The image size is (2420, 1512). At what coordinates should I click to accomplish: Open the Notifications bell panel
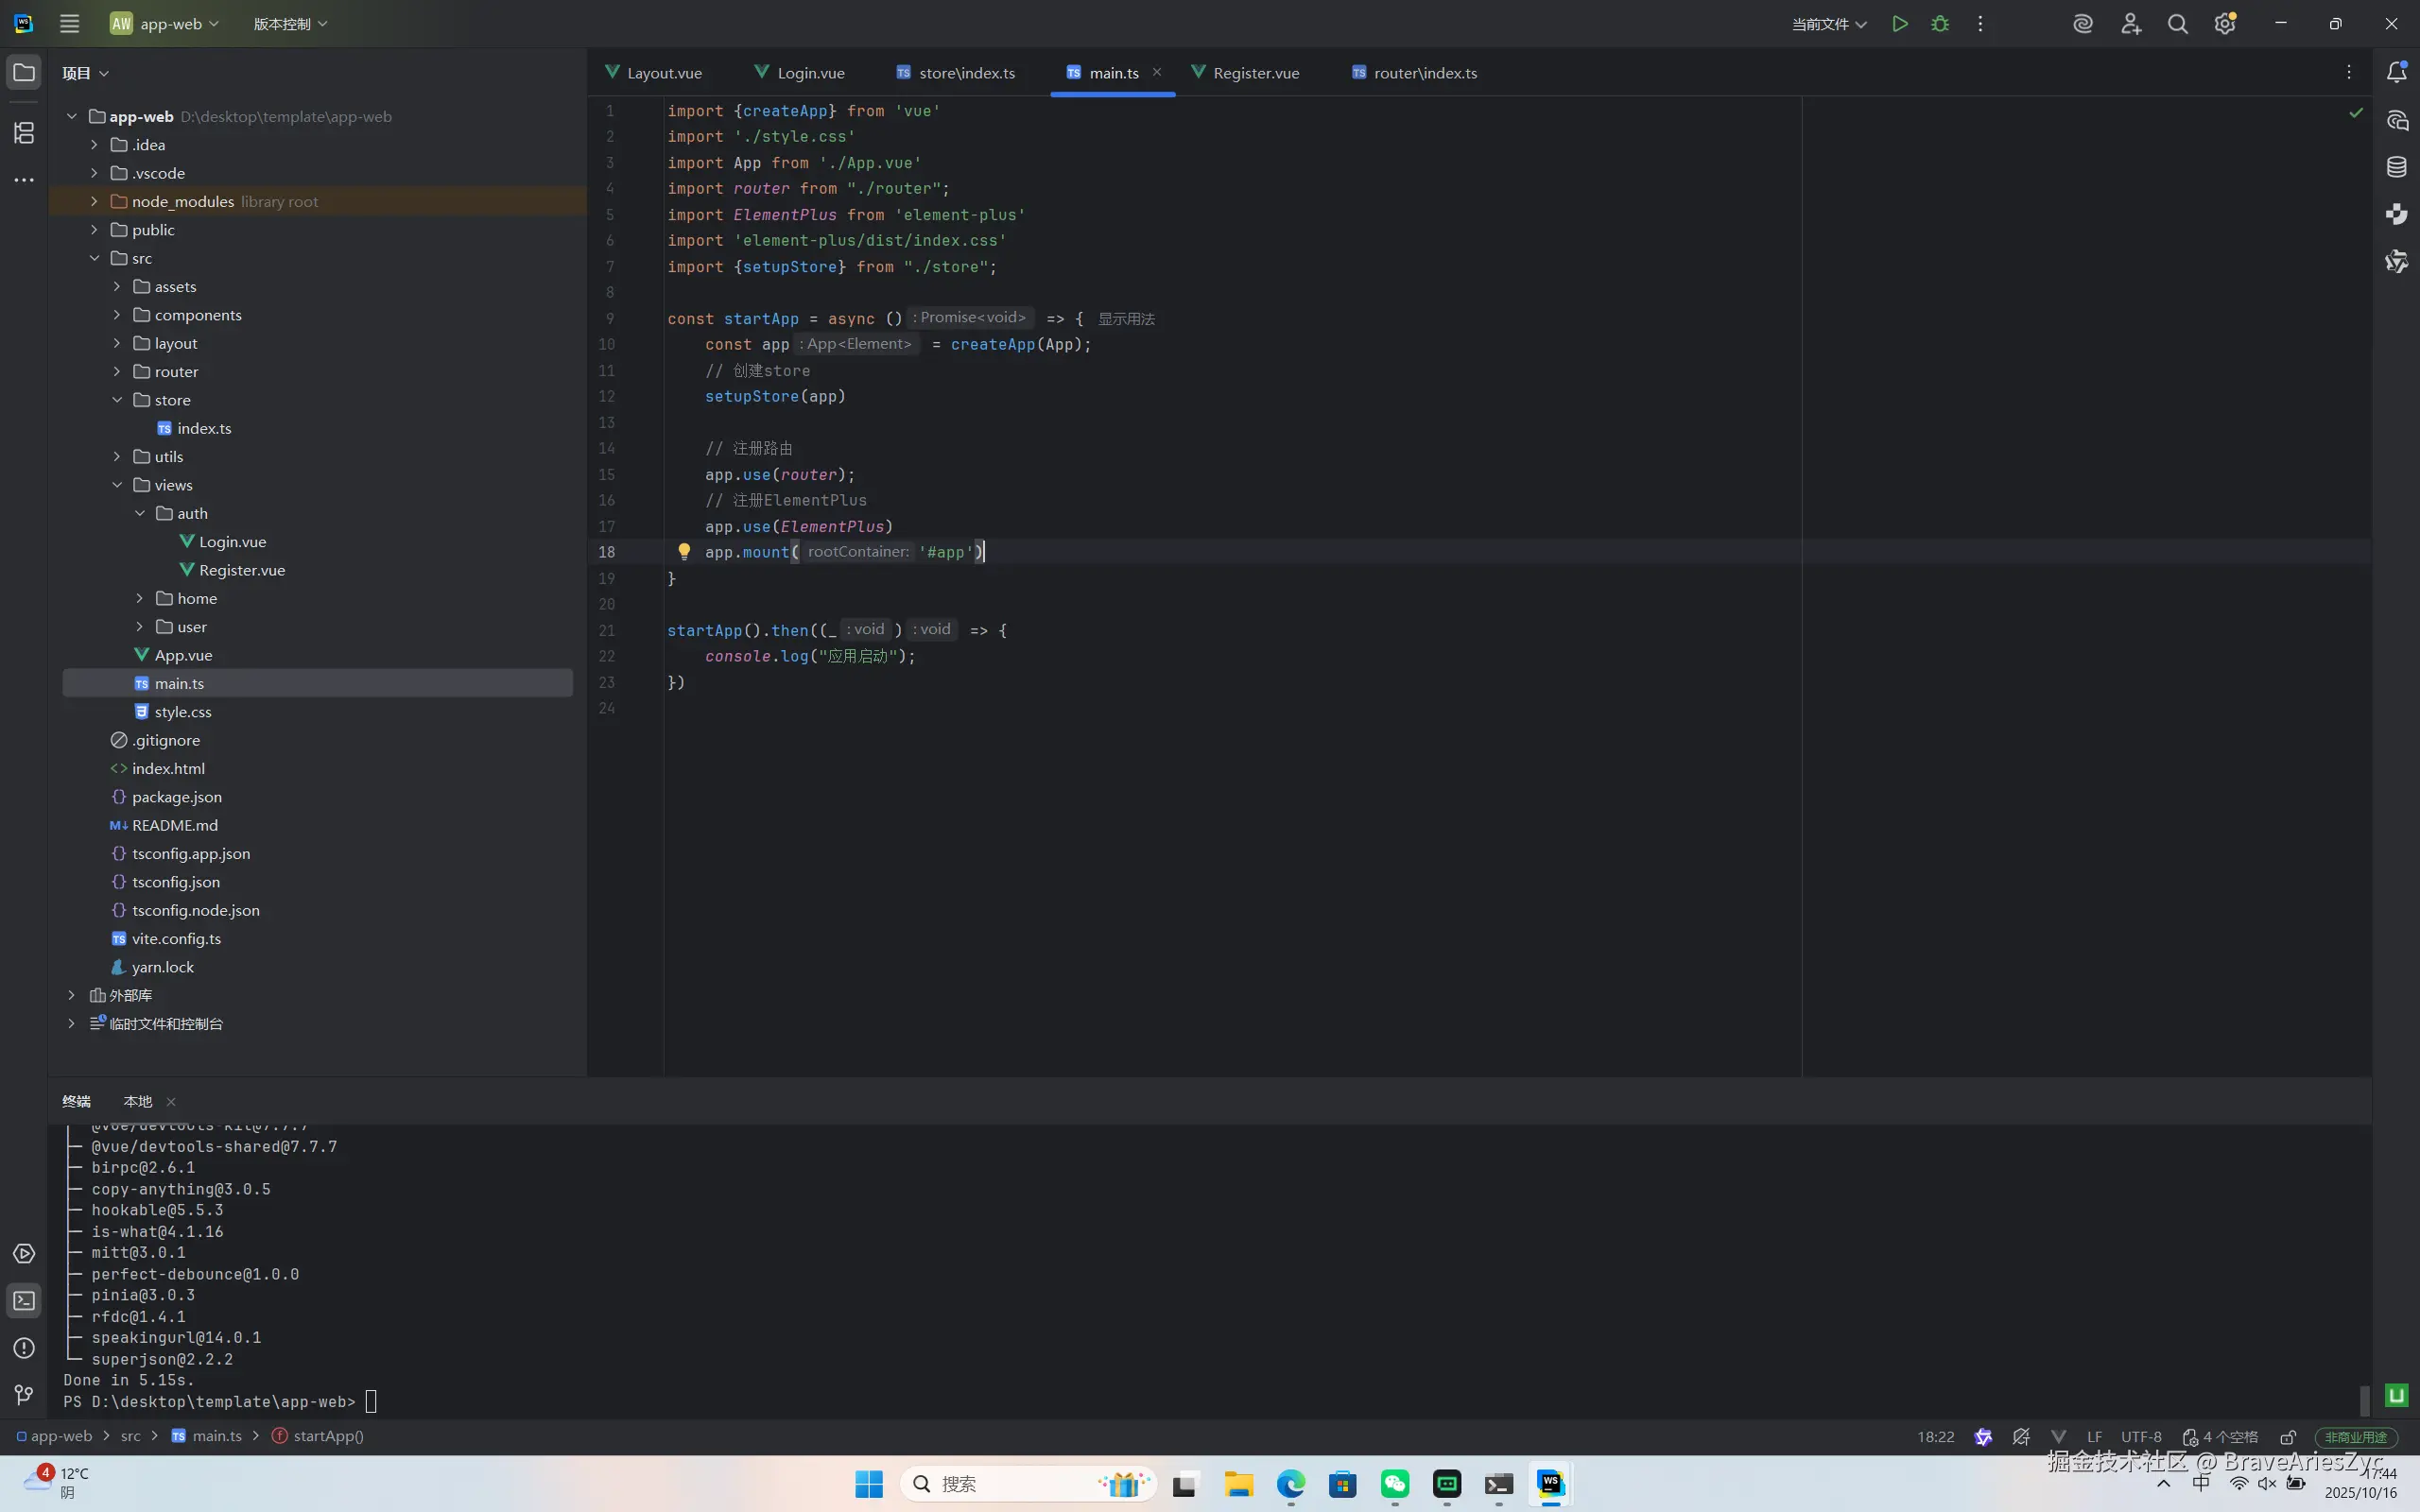point(2396,72)
